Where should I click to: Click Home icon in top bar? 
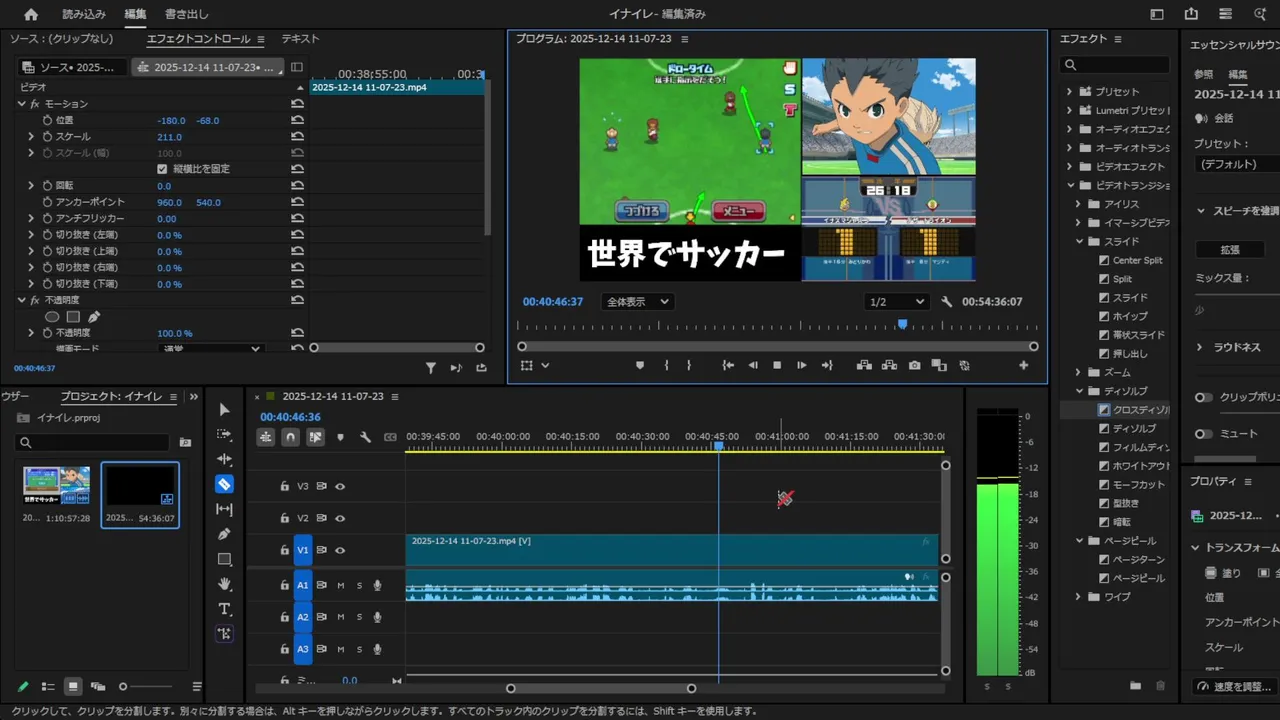tap(31, 14)
